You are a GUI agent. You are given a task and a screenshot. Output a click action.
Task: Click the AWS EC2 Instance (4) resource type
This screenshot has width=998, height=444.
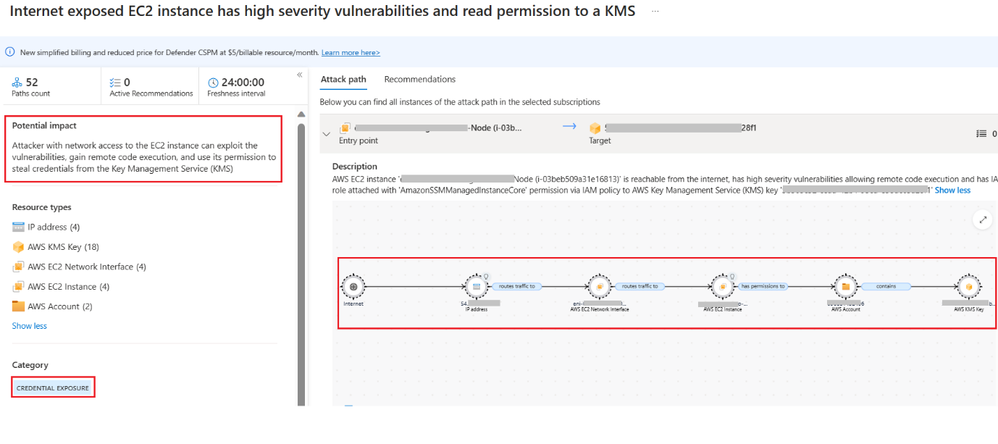[x=68, y=286]
